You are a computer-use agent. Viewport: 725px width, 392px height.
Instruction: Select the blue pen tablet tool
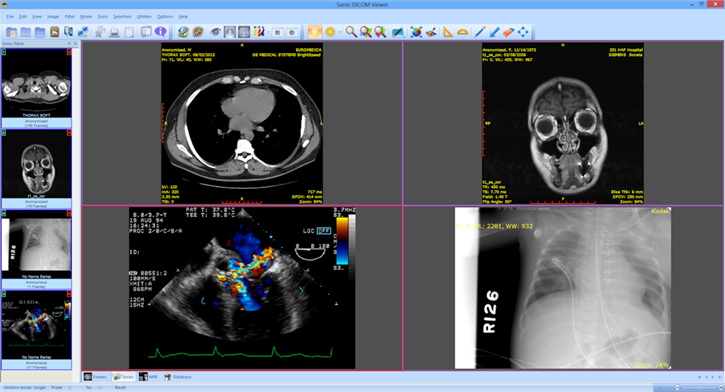pyautogui.click(x=398, y=32)
